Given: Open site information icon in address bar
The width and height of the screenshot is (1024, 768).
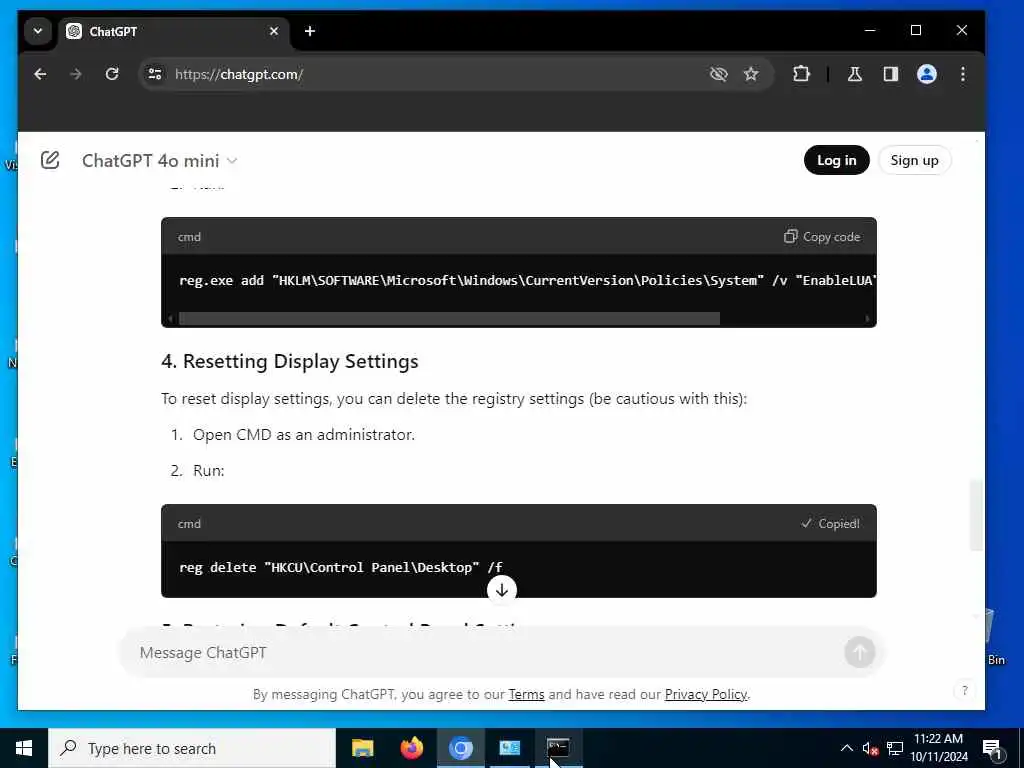Looking at the screenshot, I should tap(155, 74).
